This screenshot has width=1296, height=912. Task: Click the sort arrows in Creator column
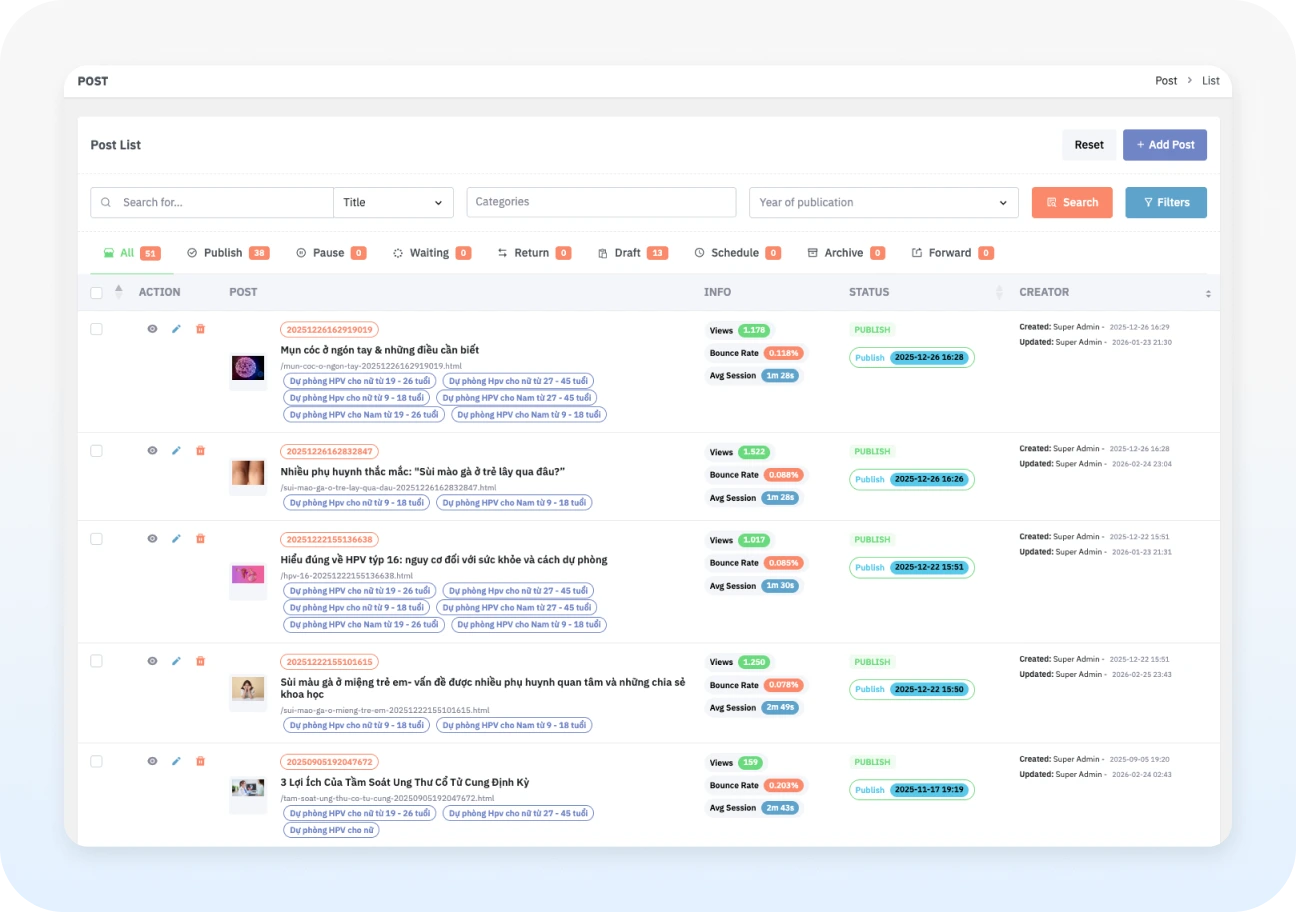coord(1208,293)
